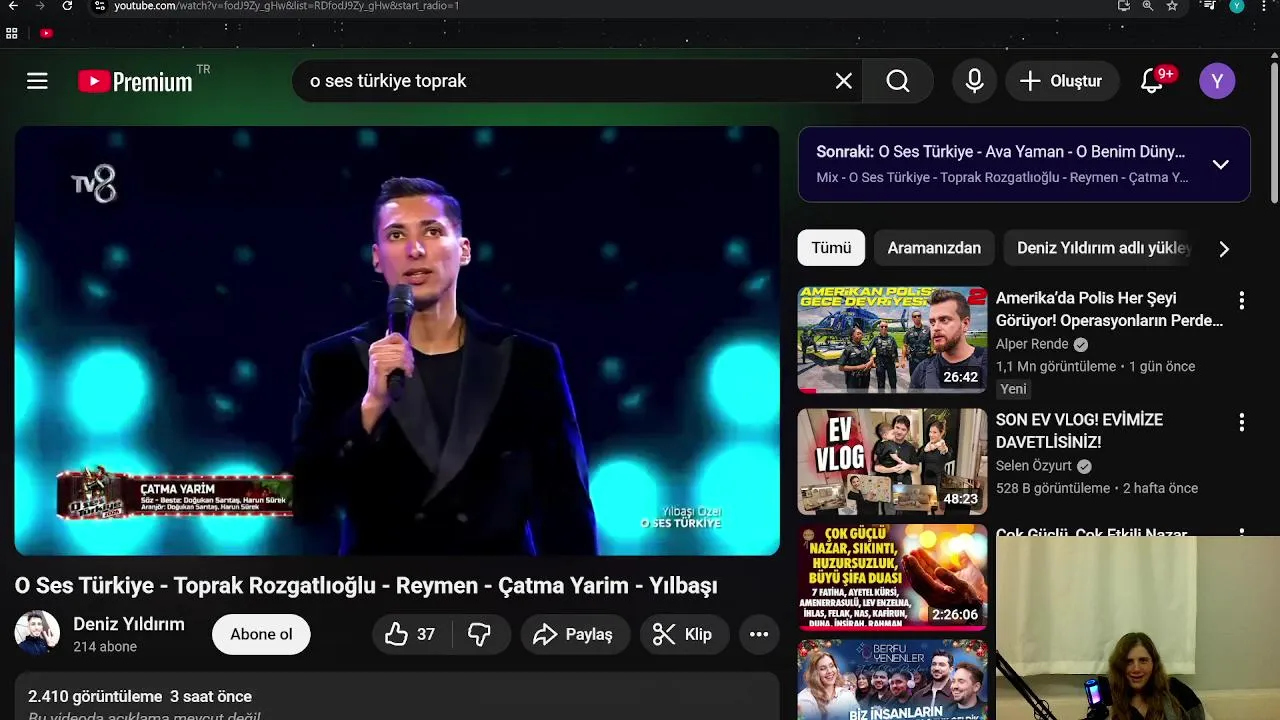The width and height of the screenshot is (1280, 720).
Task: Click the 'Yeni' badge
Action: [1013, 389]
